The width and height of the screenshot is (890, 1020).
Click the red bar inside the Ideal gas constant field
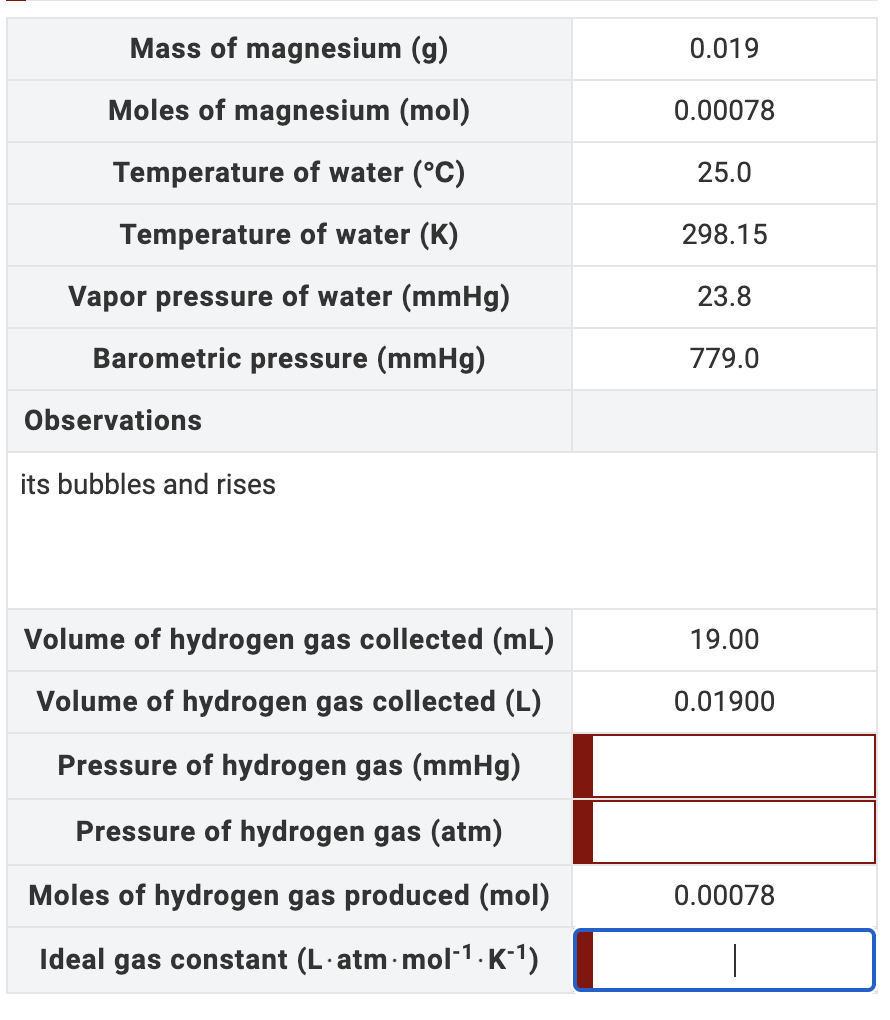tap(588, 959)
